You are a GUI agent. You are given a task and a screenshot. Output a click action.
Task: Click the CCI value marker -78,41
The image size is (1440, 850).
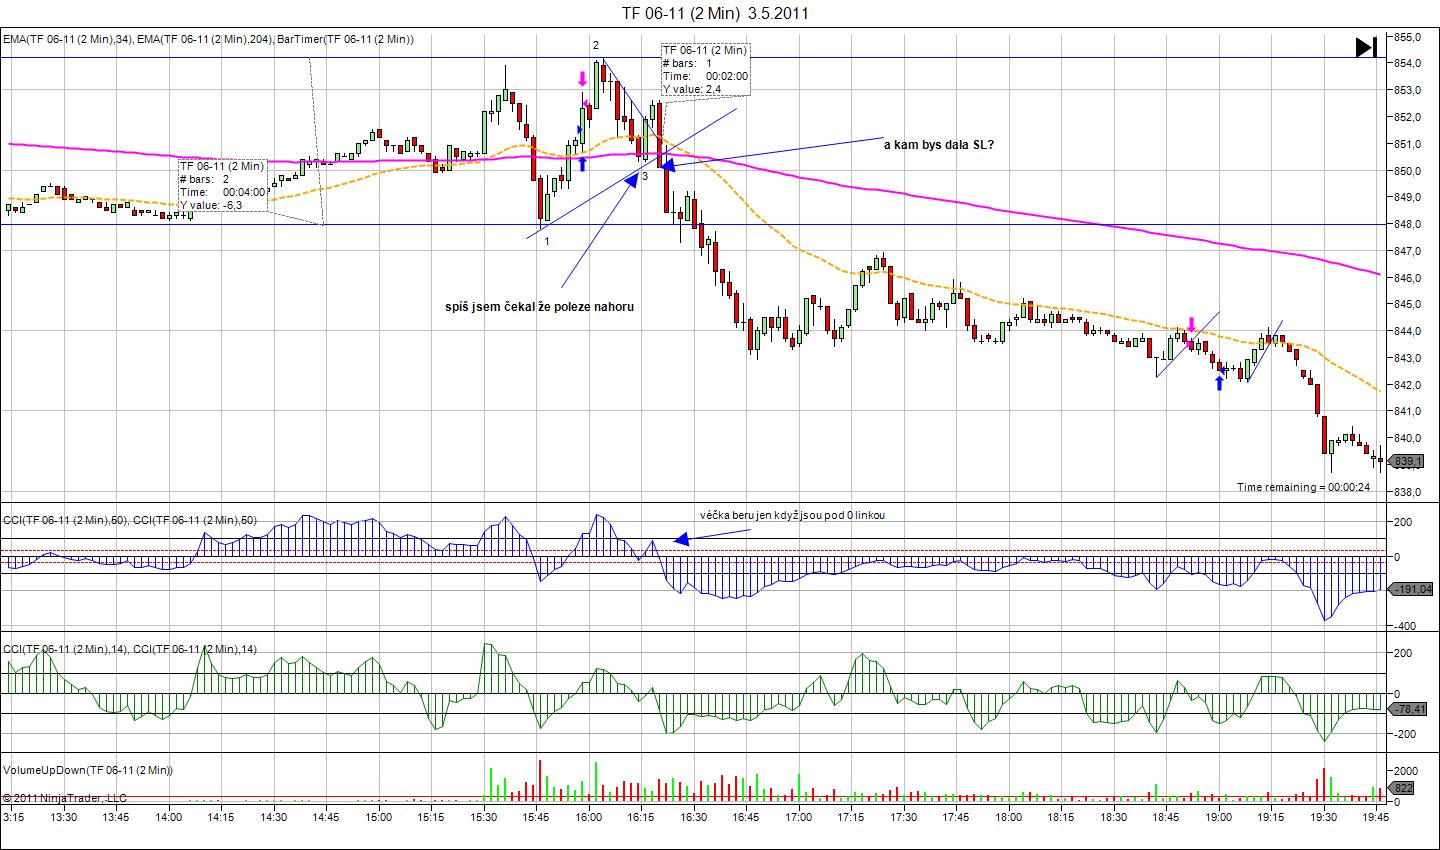pyautogui.click(x=1408, y=709)
